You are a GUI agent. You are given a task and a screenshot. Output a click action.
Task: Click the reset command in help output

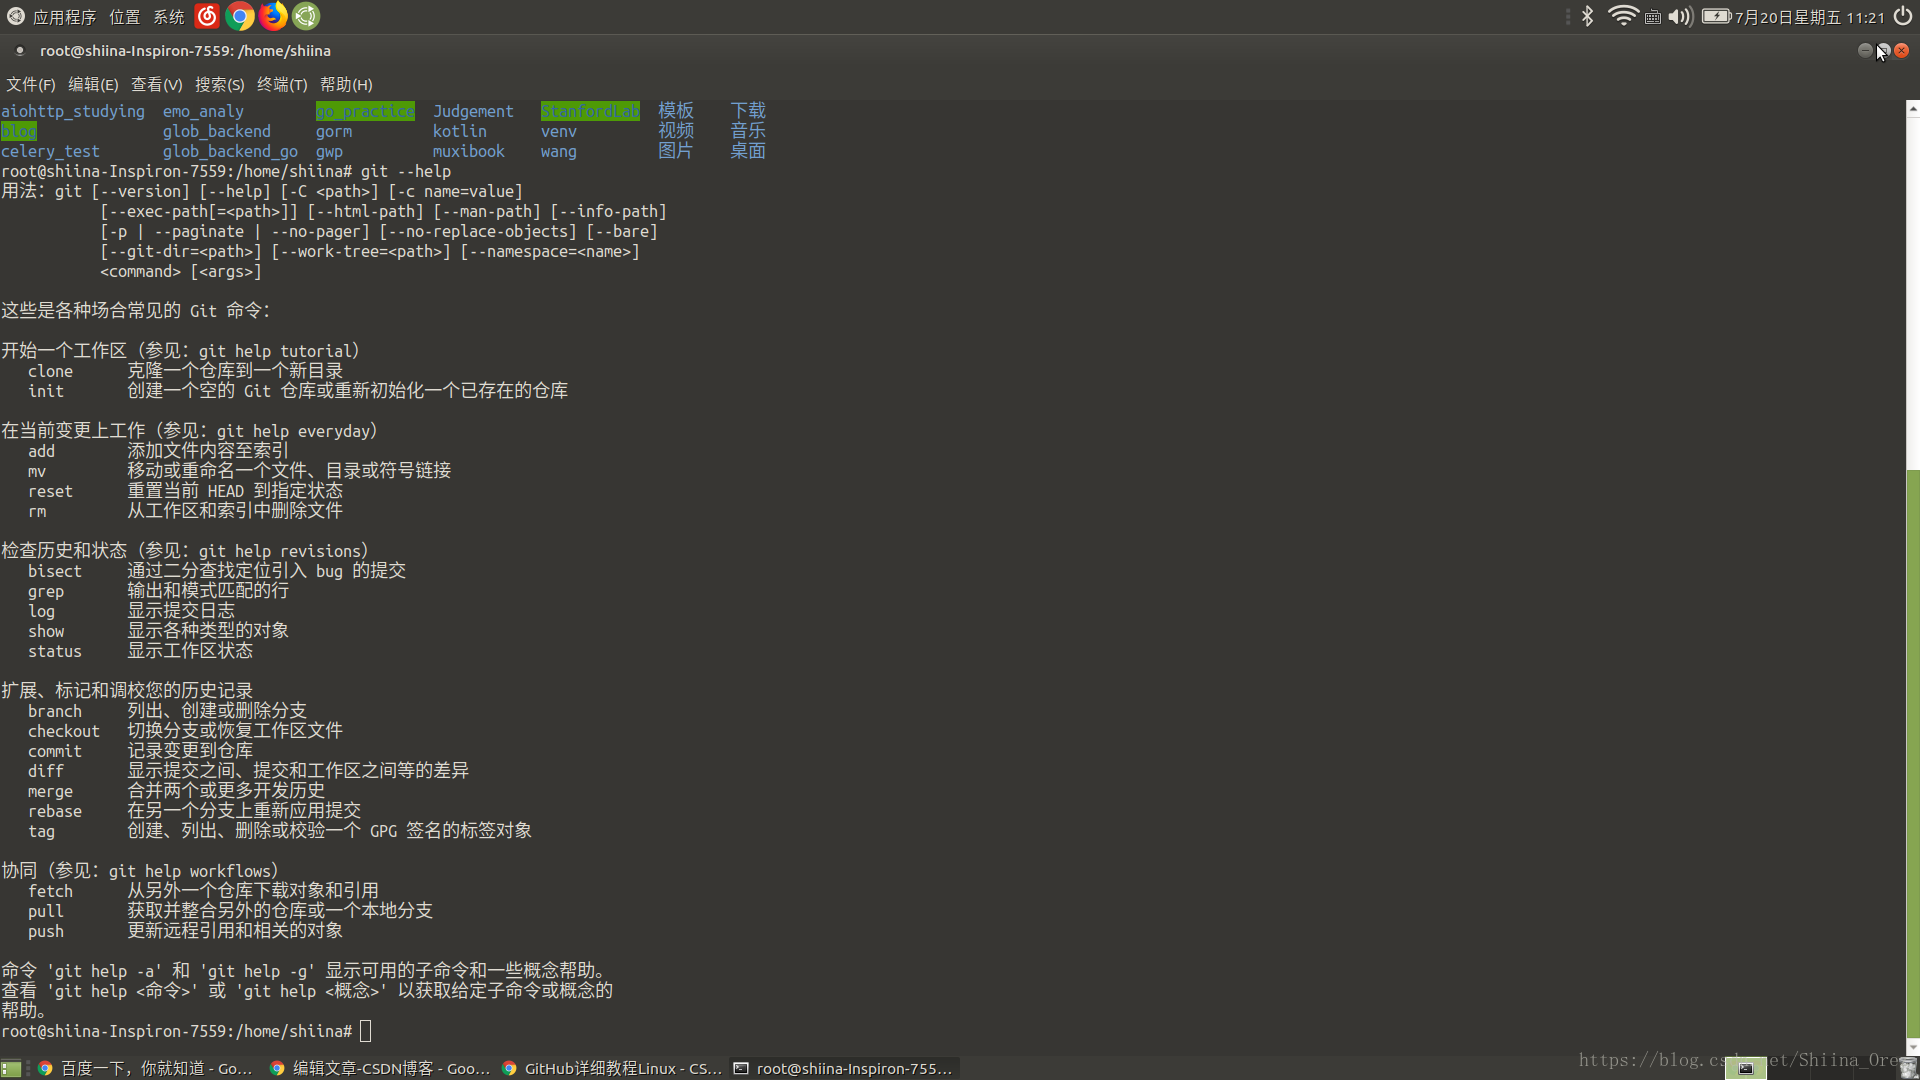pyautogui.click(x=50, y=491)
